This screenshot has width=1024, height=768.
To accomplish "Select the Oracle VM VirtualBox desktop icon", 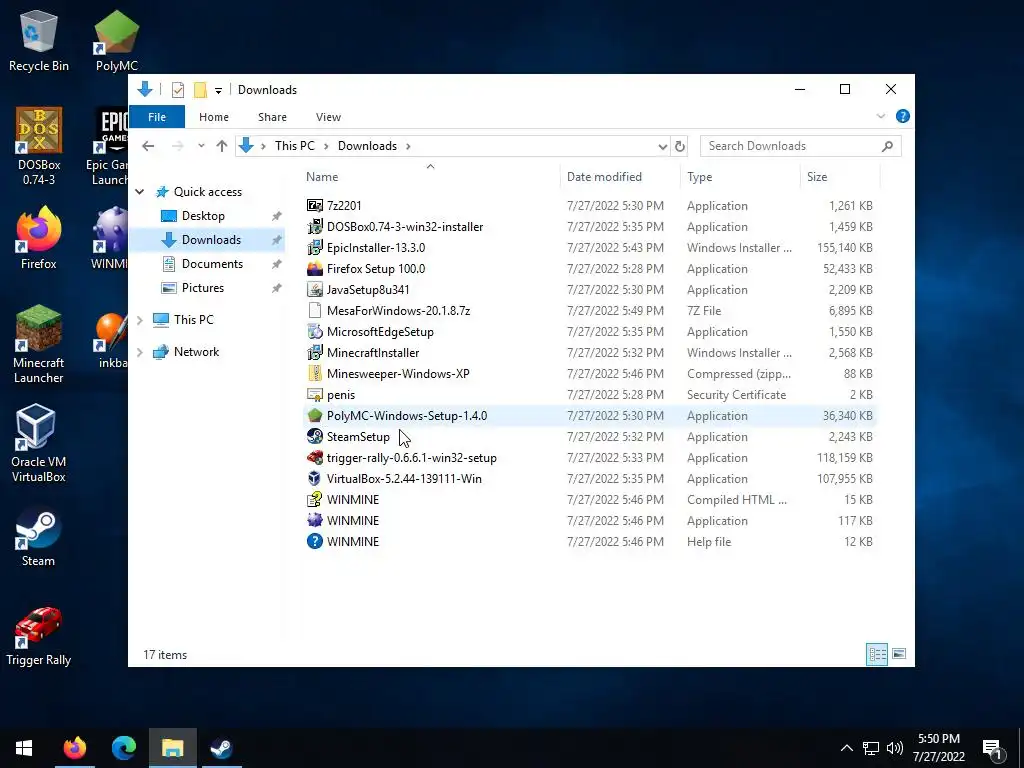I will click(x=38, y=443).
